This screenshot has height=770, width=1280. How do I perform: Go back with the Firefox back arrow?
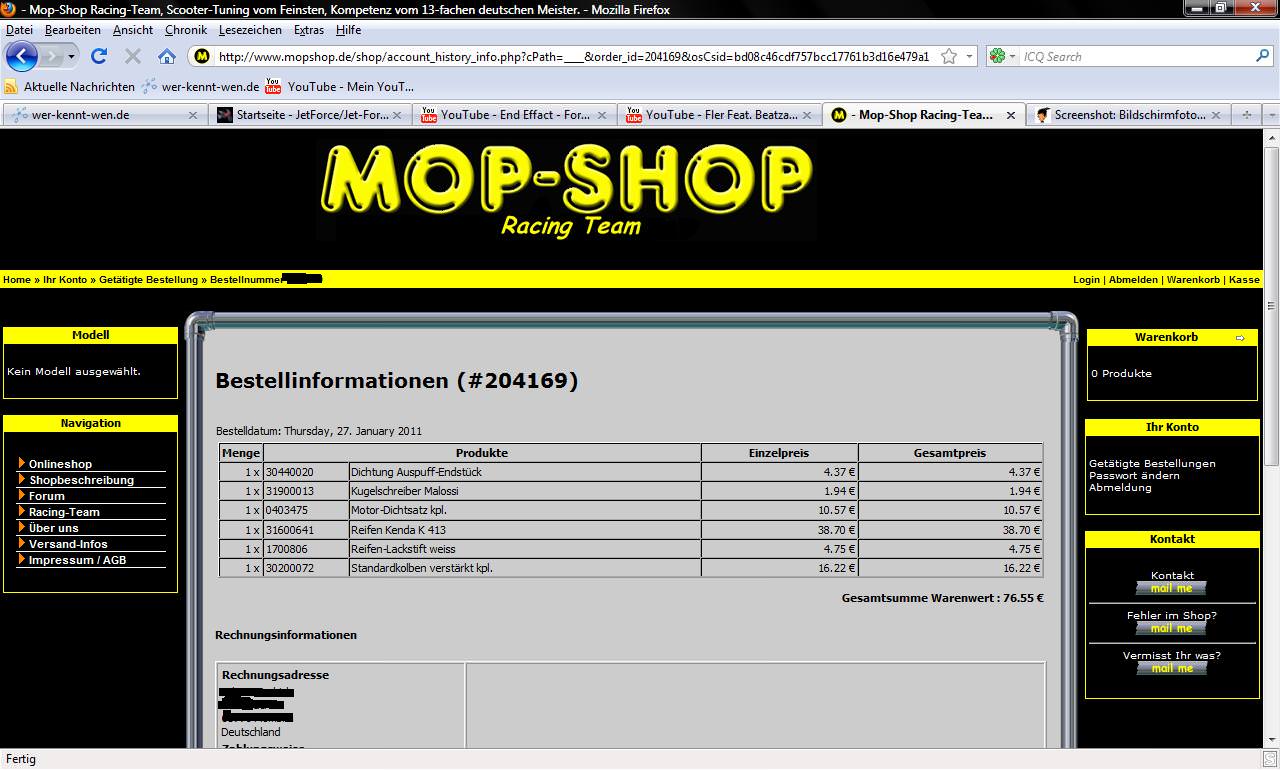click(x=22, y=56)
